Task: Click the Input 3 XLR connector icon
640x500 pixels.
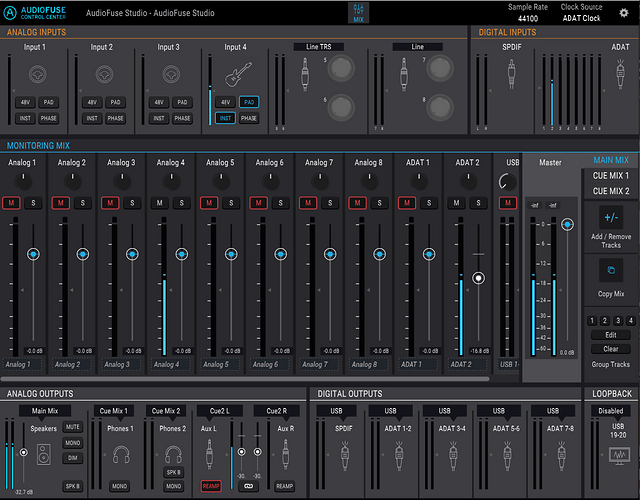Action: pyautogui.click(x=171, y=75)
